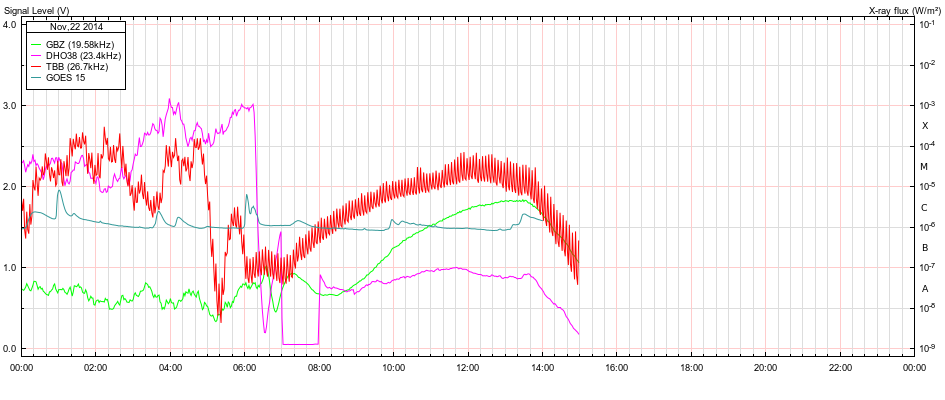Click the TBB signal peak near 12:00
Image resolution: width=945 pixels, height=400 pixels.
[x=463, y=155]
